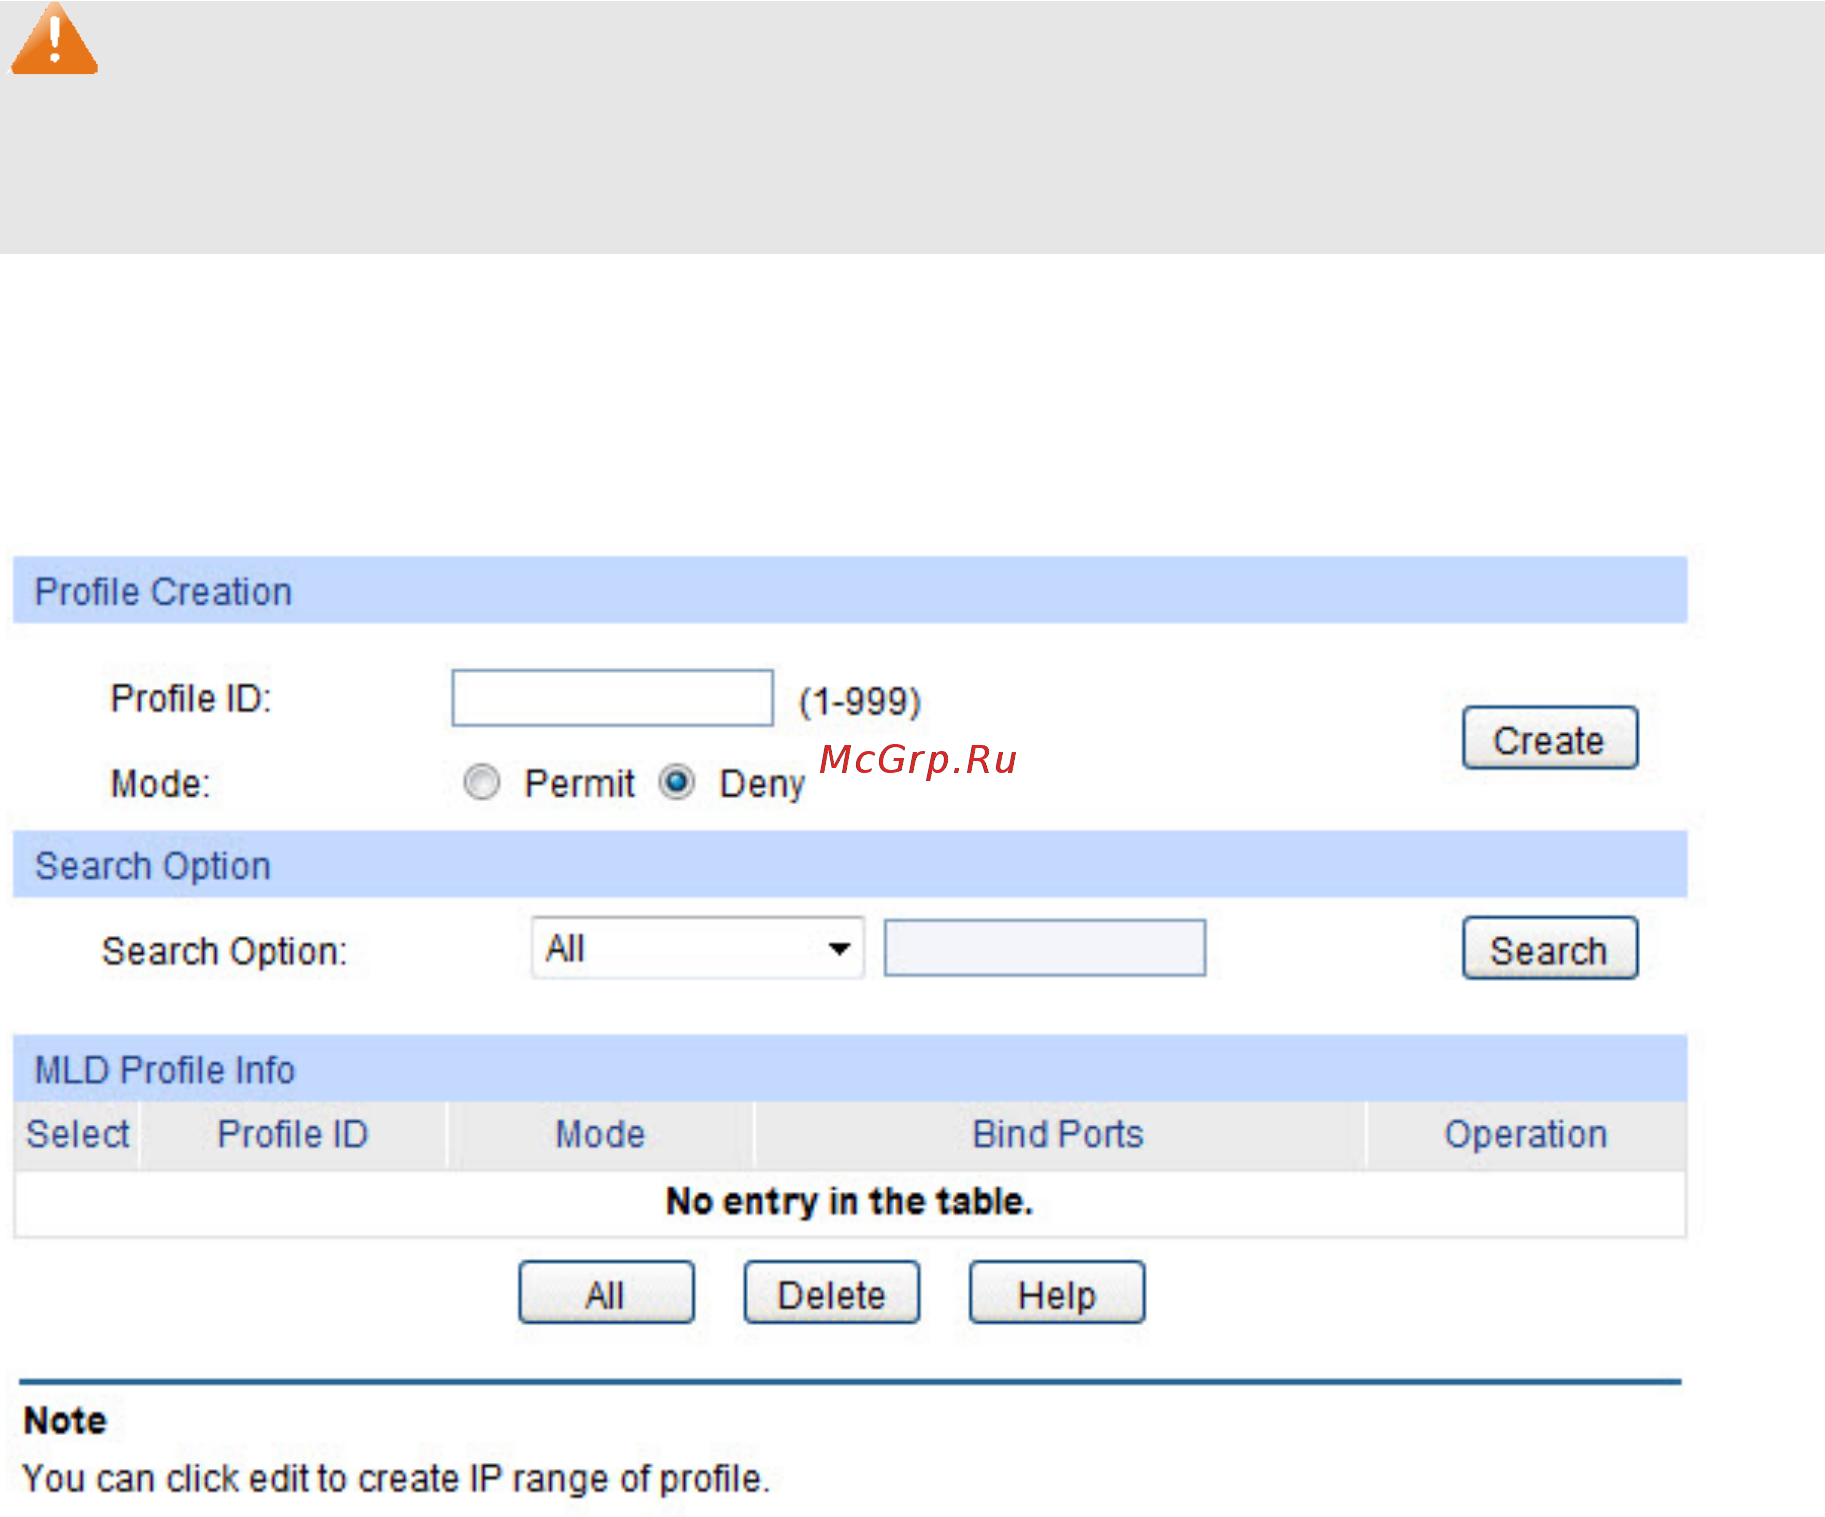Click the Profile ID input field
Image resolution: width=1825 pixels, height=1517 pixels.
612,698
